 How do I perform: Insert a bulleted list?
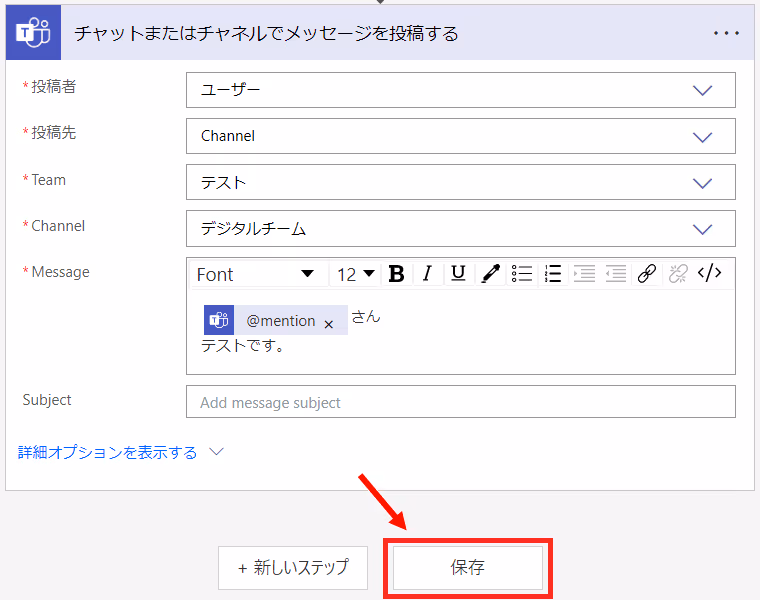click(x=522, y=274)
